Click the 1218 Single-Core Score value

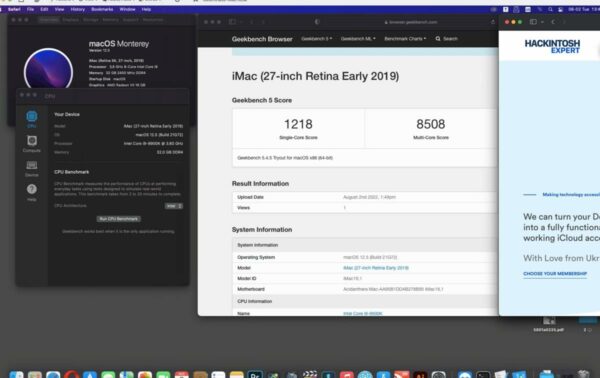pyautogui.click(x=298, y=124)
